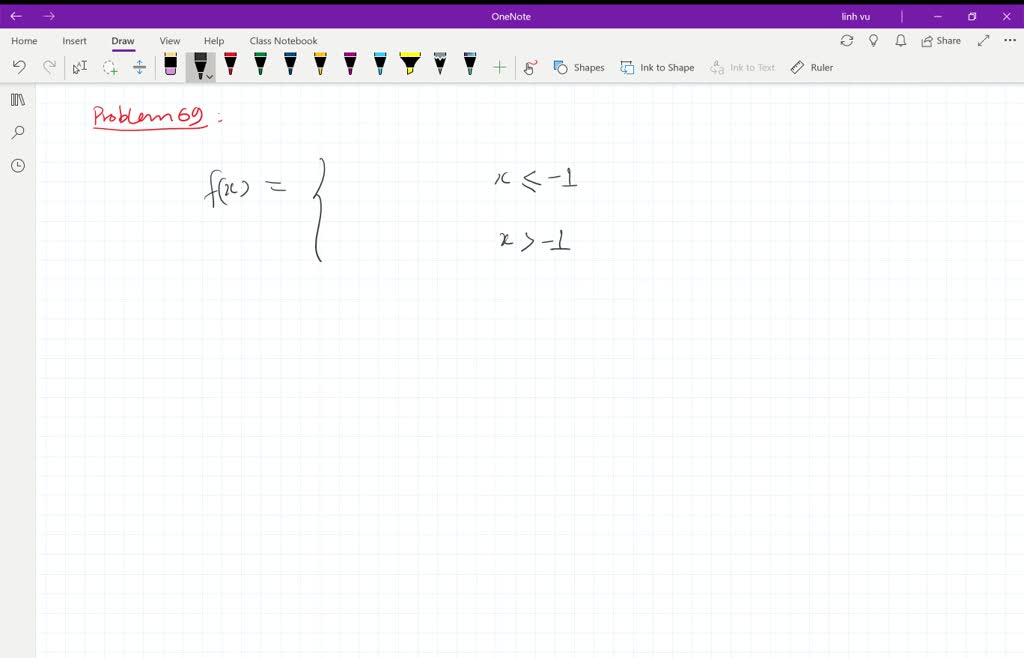The image size is (1024, 658).
Task: Open the Shapes tool
Action: click(579, 67)
